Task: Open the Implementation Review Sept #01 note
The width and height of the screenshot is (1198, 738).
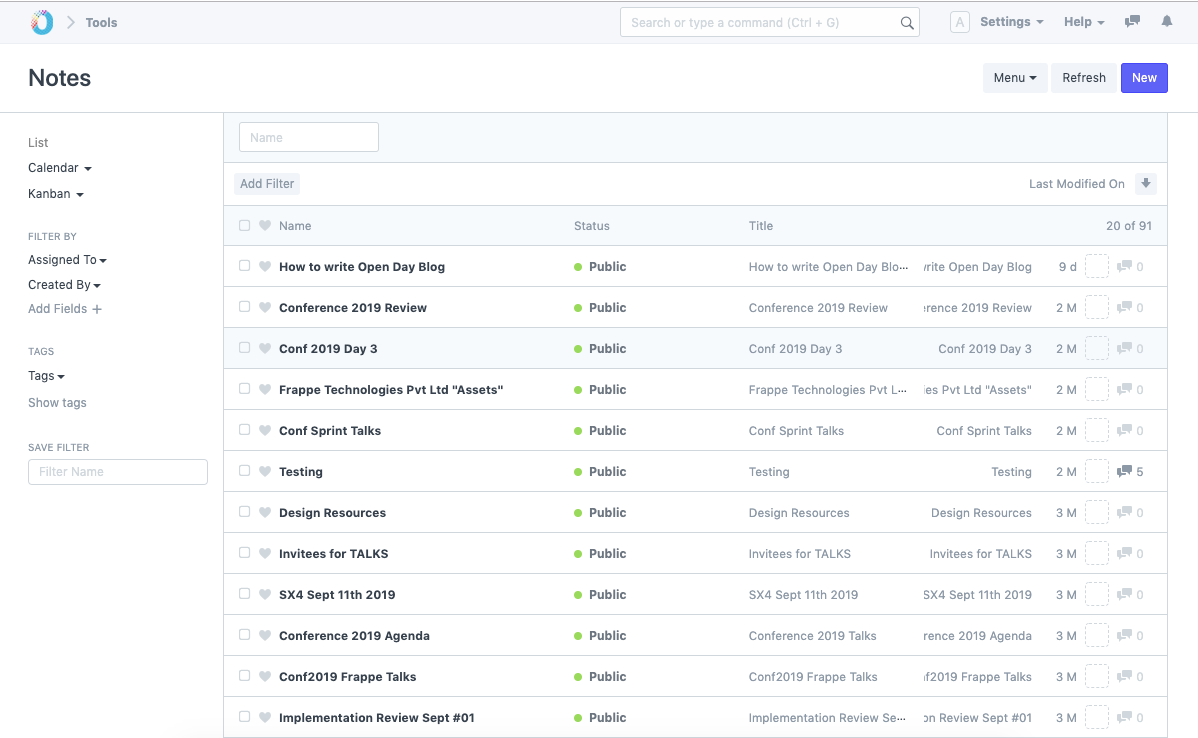Action: point(377,717)
